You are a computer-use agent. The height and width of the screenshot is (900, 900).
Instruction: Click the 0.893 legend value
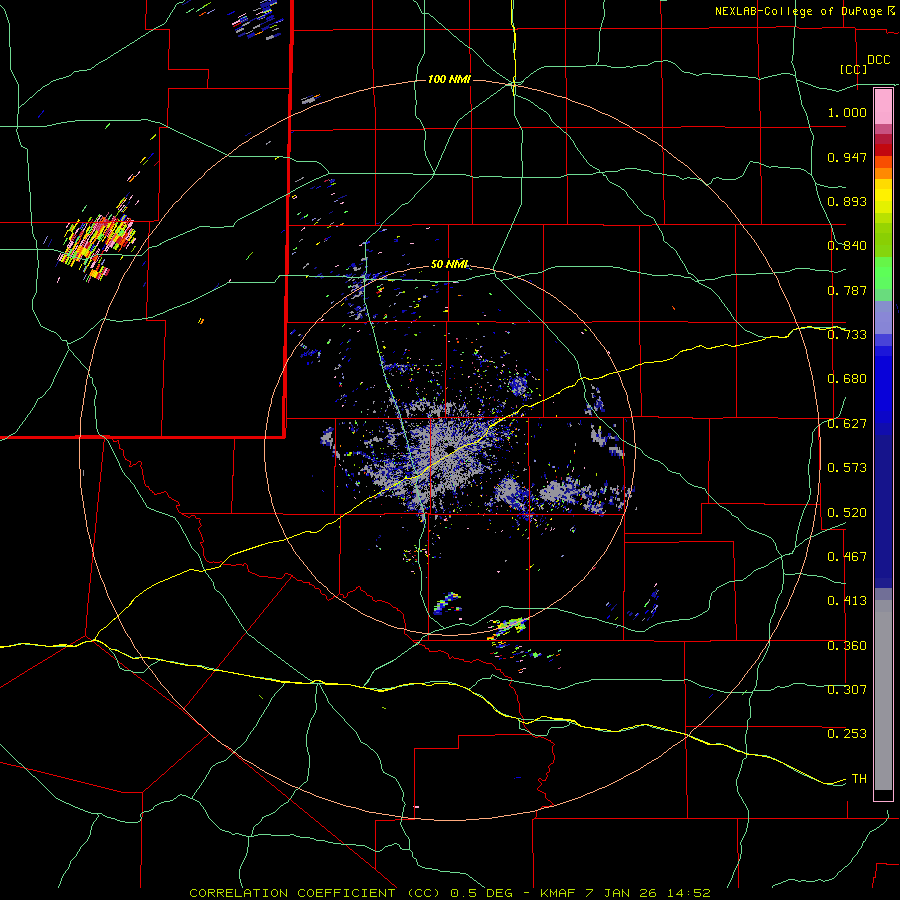pos(847,201)
